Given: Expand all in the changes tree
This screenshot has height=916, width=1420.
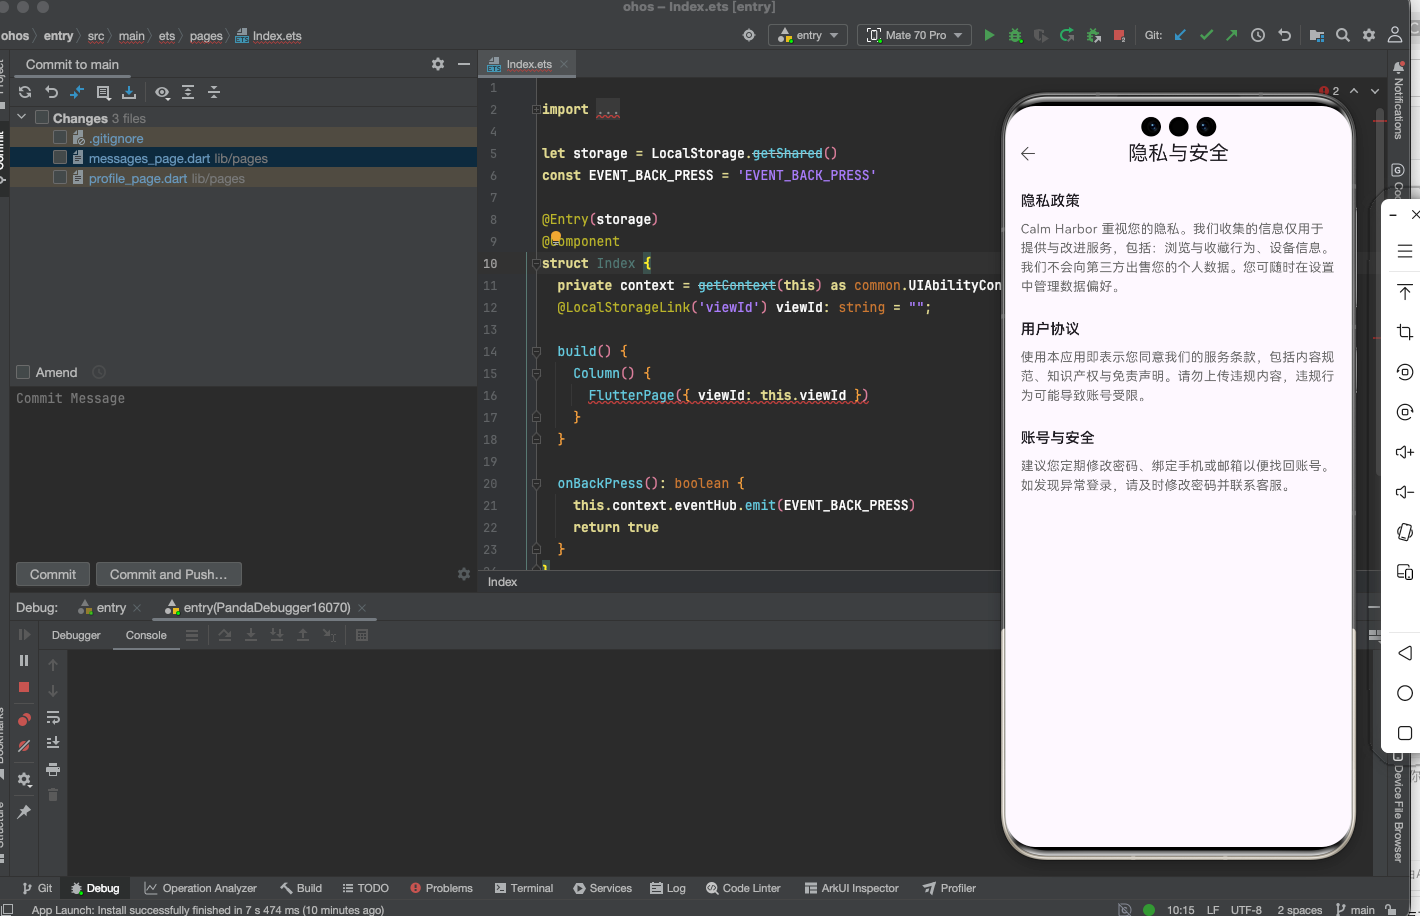Looking at the screenshot, I should (x=188, y=92).
